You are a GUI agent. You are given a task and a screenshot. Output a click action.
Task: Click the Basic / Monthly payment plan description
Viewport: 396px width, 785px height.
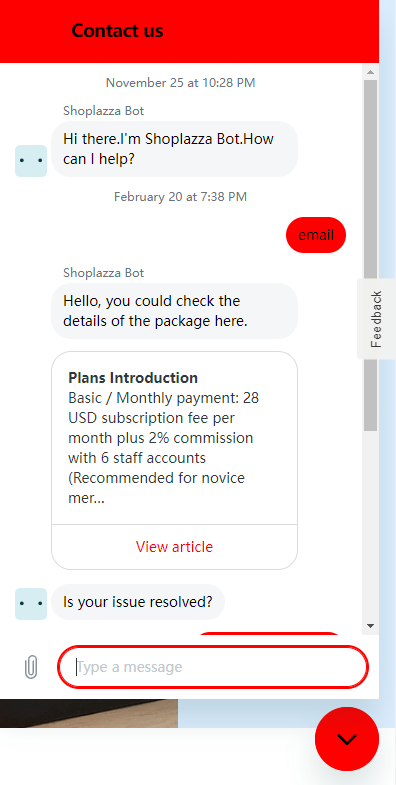(x=164, y=448)
